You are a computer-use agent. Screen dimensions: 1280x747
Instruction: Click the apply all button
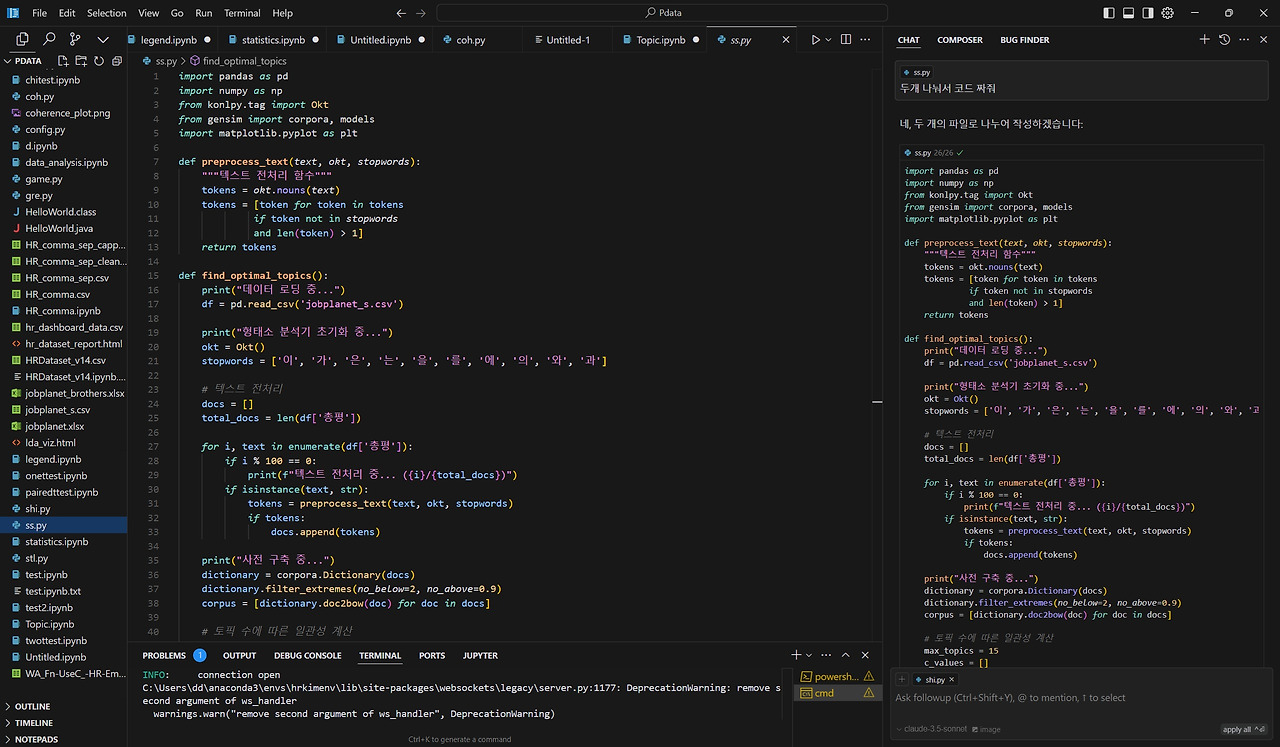1240,729
